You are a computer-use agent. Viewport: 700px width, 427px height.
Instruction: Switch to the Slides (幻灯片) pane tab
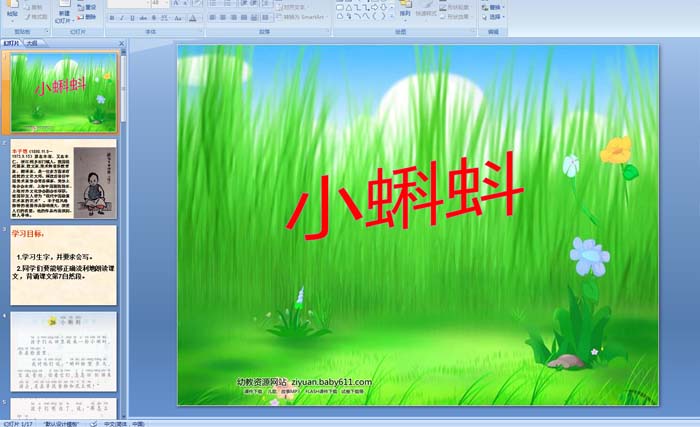click(12, 43)
